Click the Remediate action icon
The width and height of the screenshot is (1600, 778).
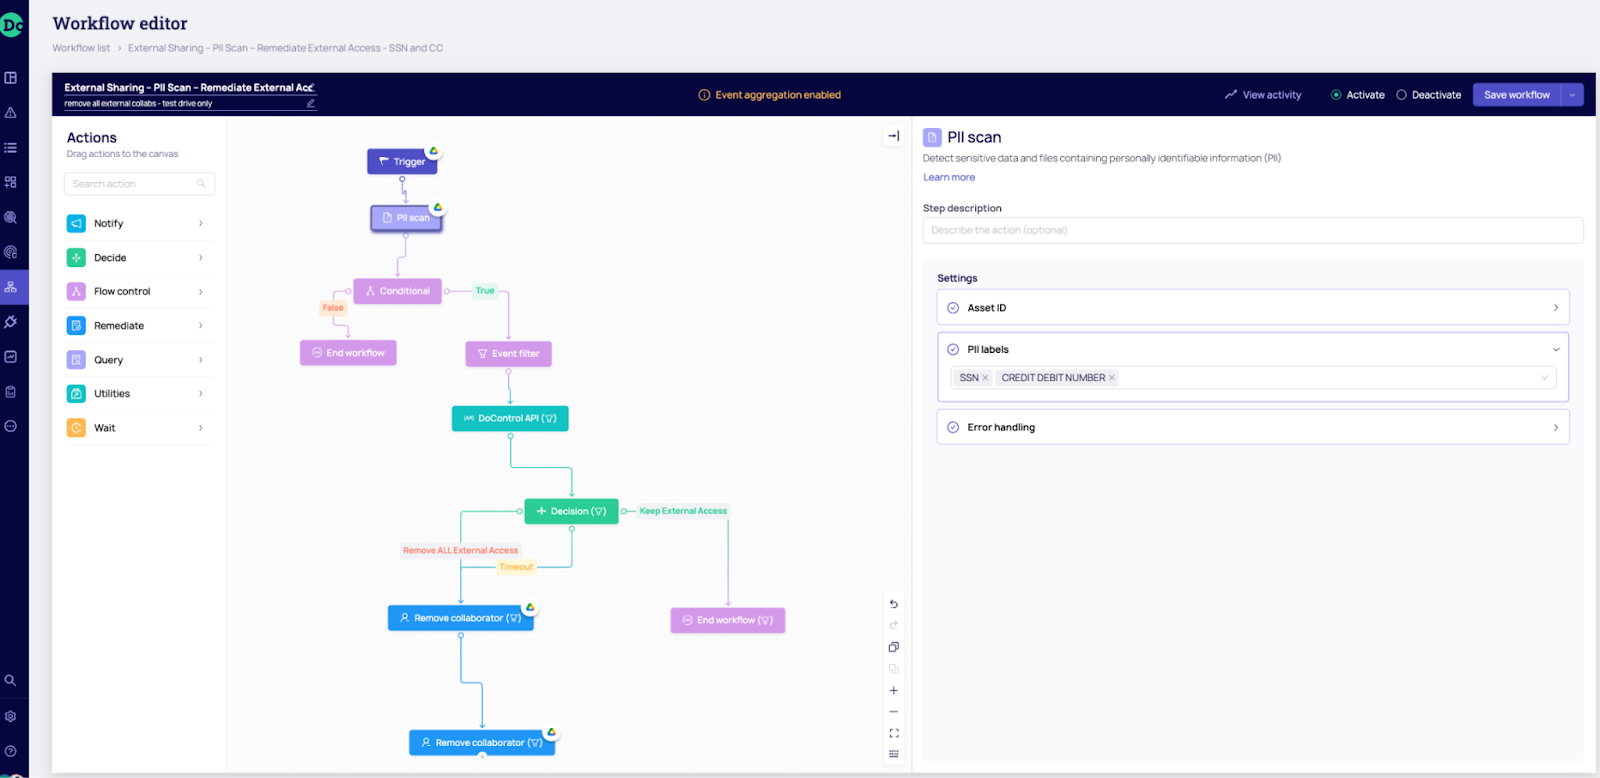(x=76, y=325)
